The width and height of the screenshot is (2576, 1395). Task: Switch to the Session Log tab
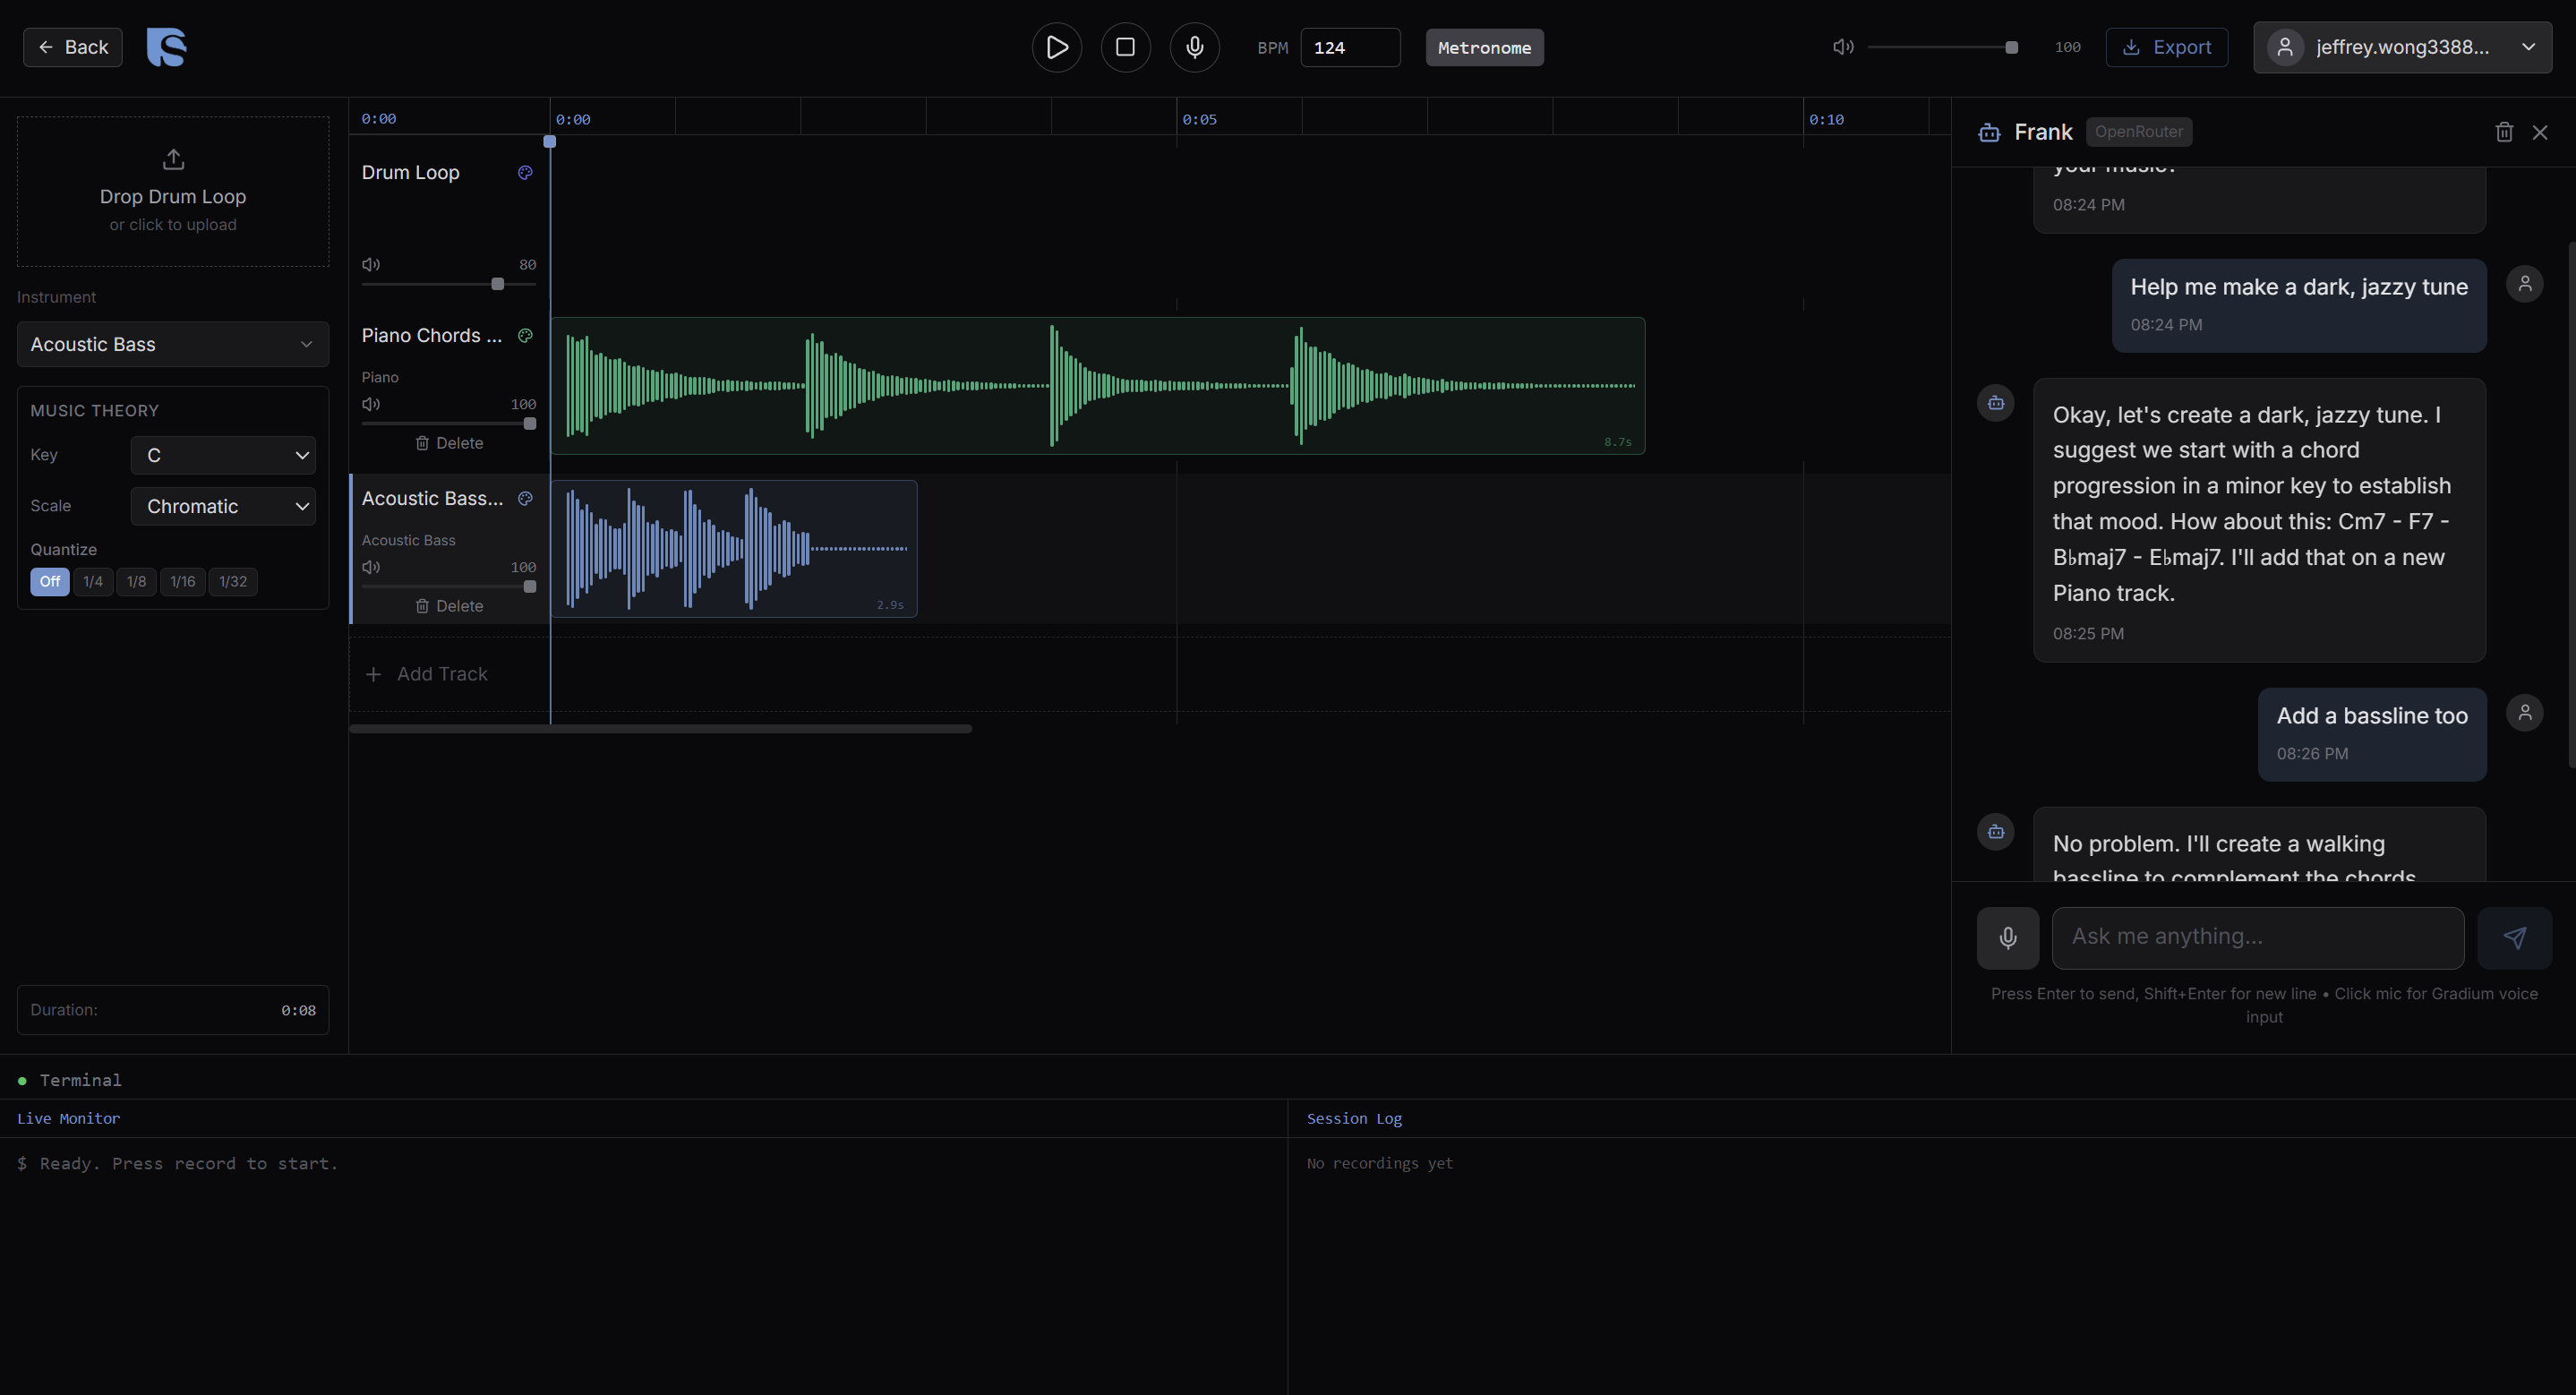(x=1354, y=1118)
